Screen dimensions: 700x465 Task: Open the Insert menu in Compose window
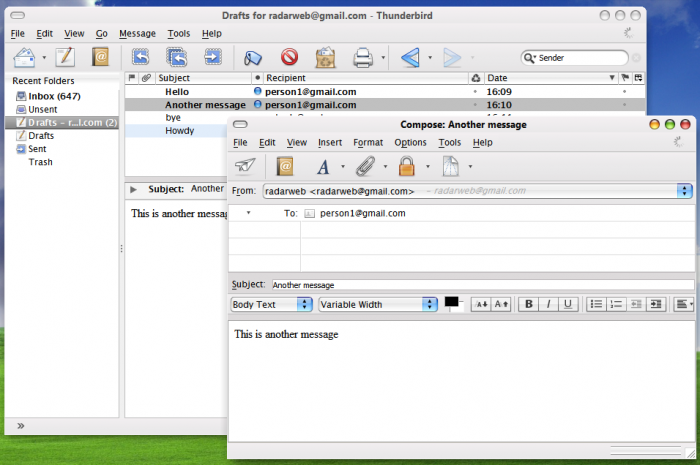point(330,142)
